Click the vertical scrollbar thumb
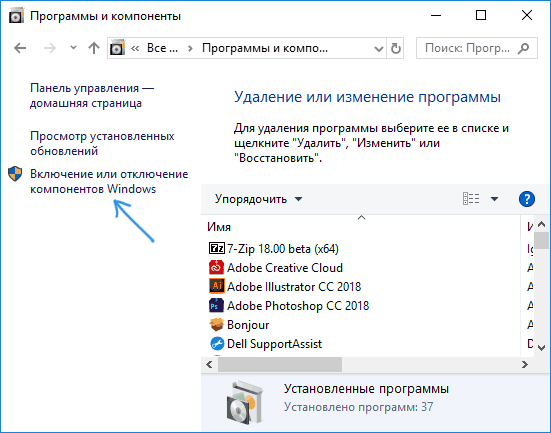 point(542,240)
